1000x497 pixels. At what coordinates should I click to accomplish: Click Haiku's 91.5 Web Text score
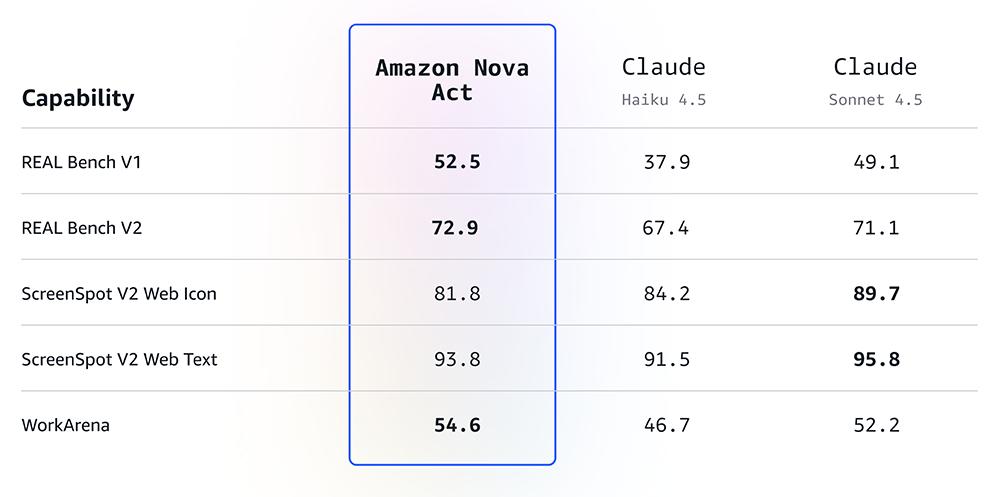click(x=666, y=359)
